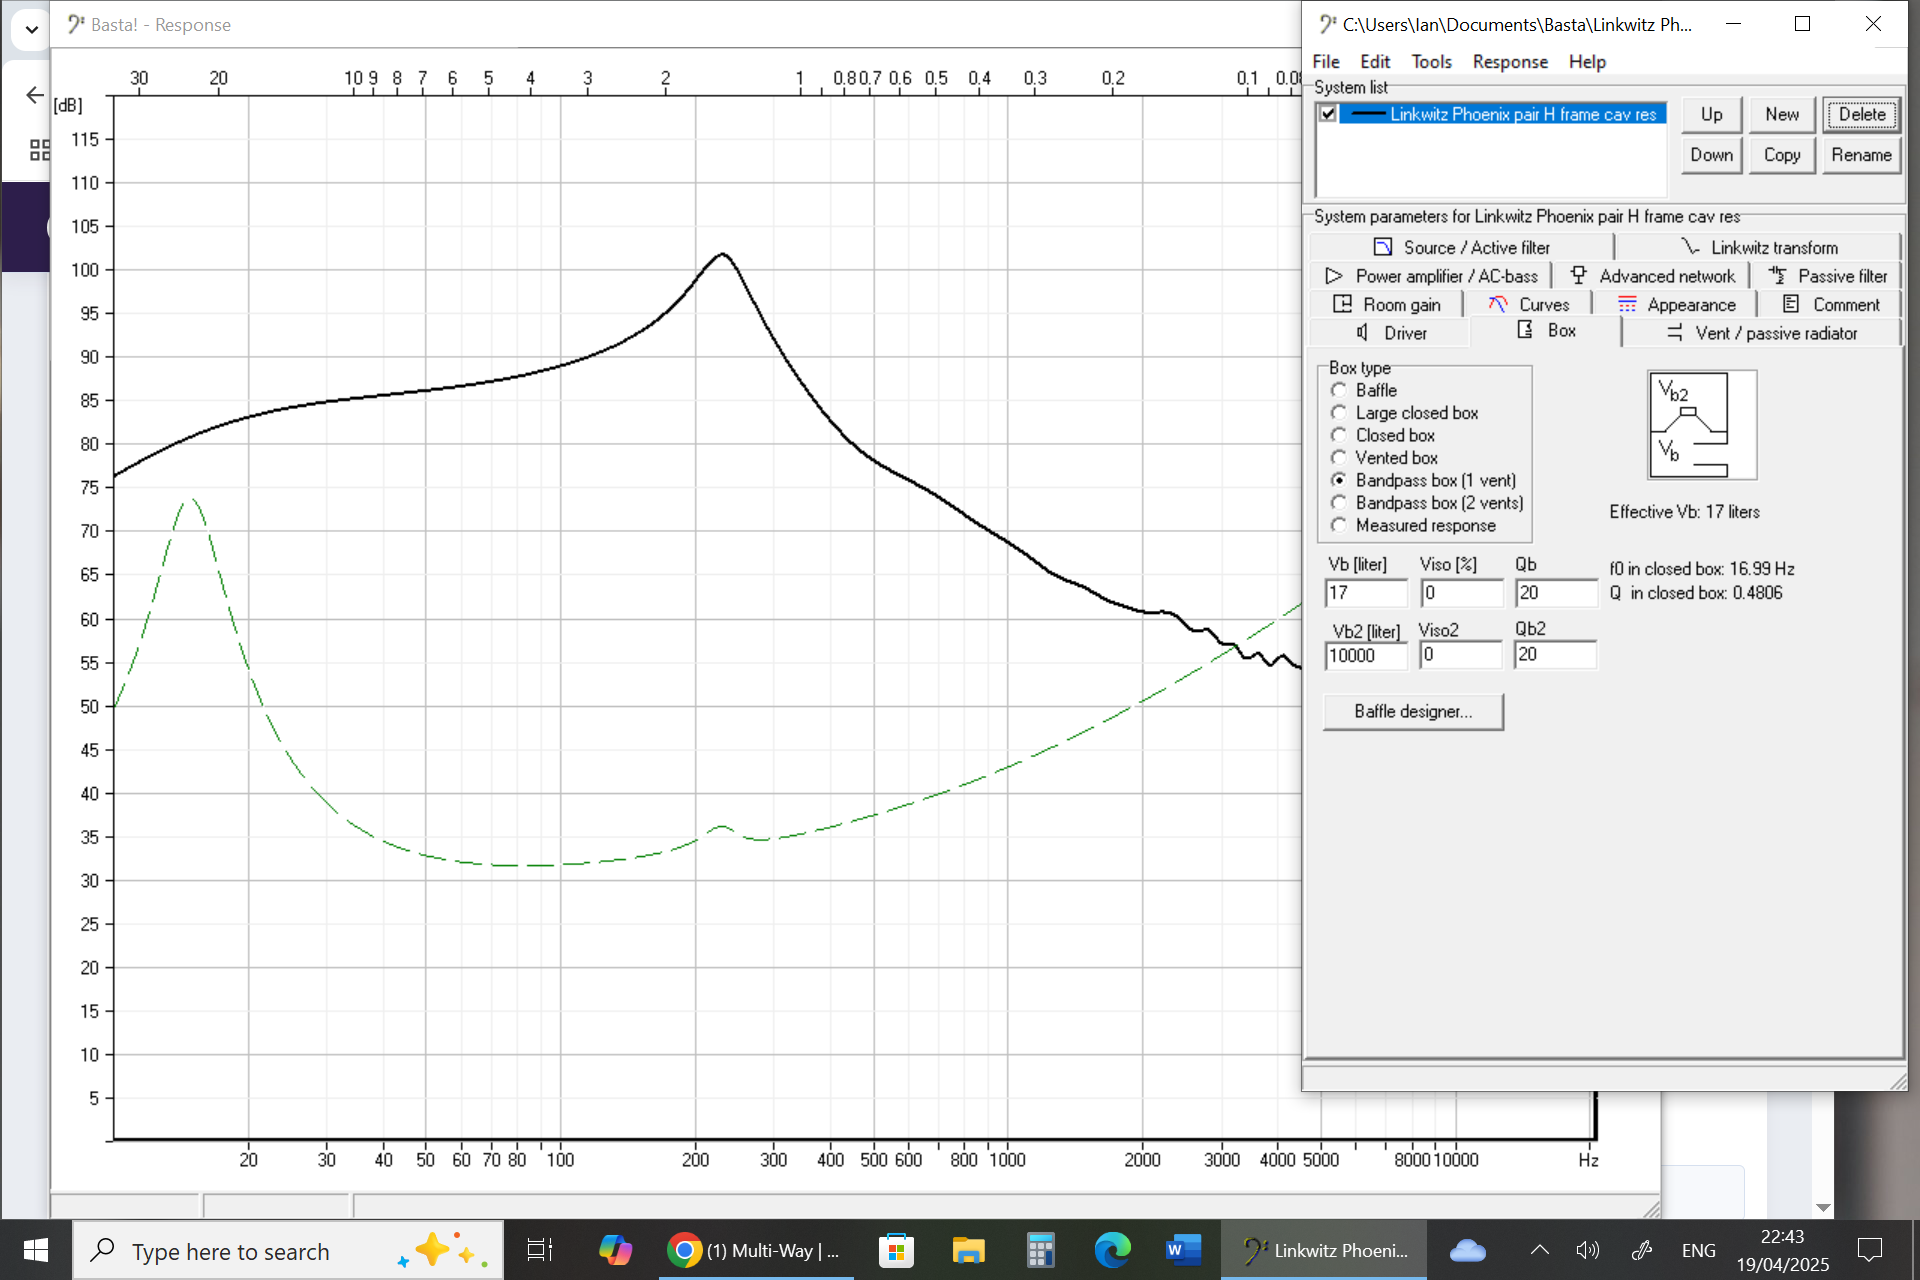Open the Response menu
The height and width of the screenshot is (1280, 1920).
(x=1510, y=62)
